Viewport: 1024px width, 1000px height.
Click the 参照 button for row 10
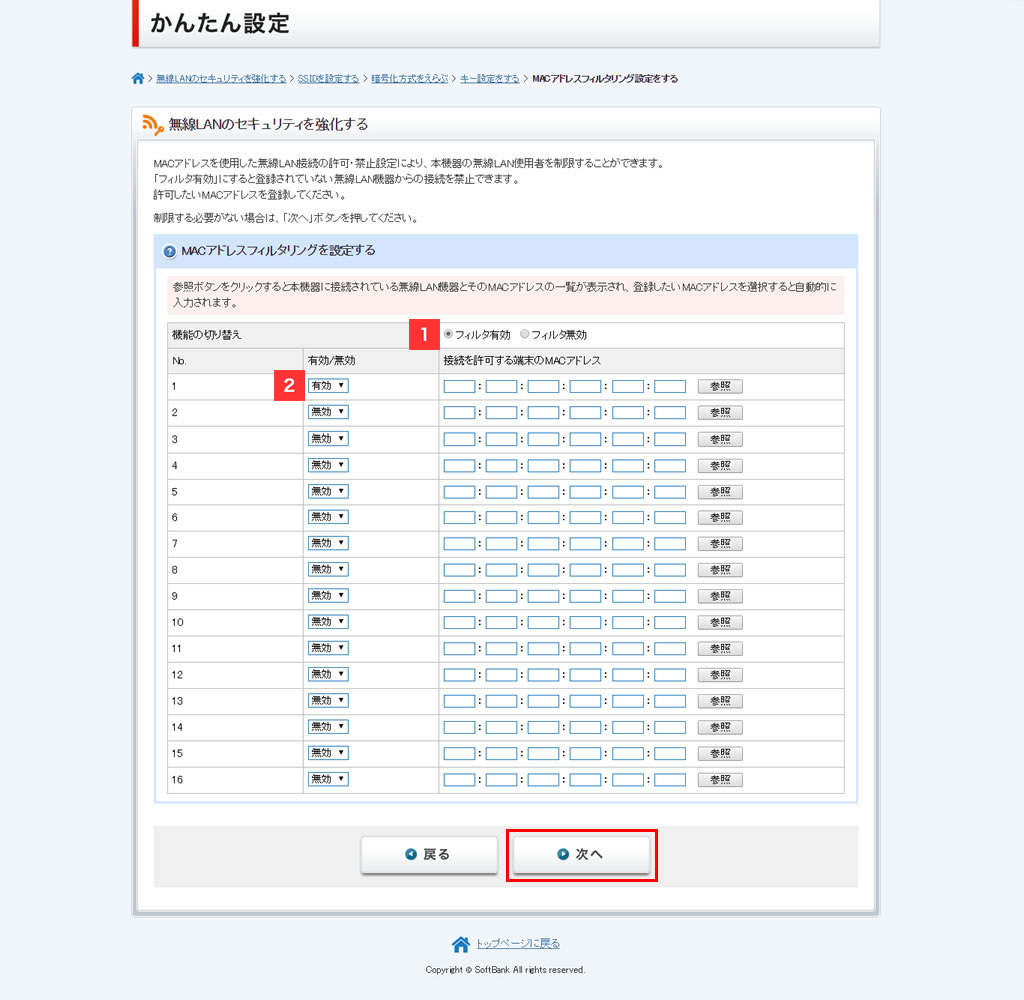[720, 622]
